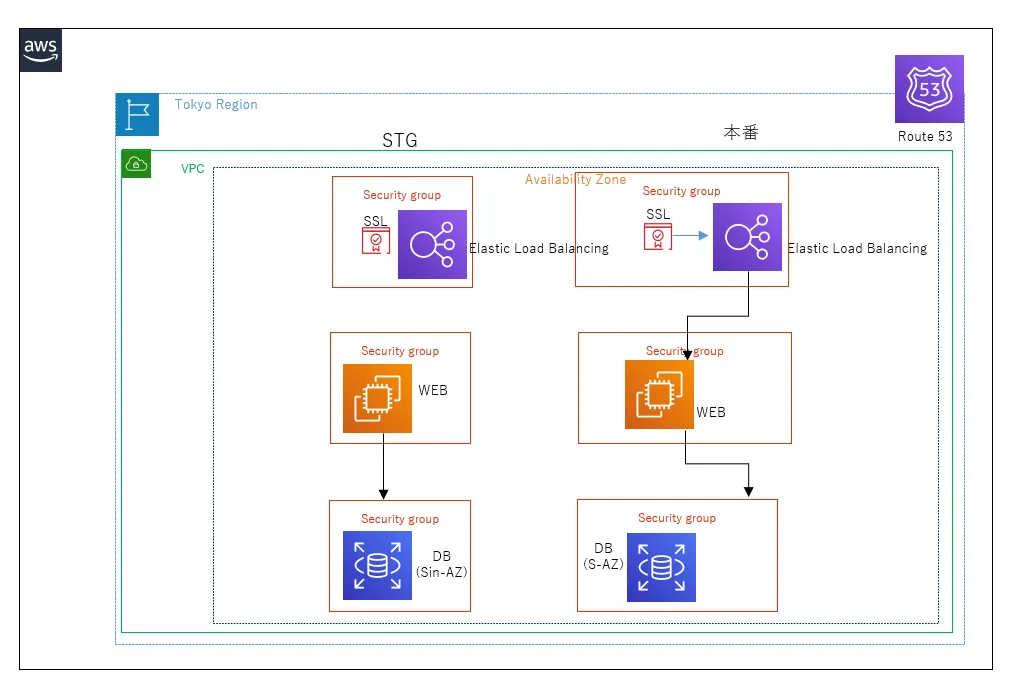Viewport: 1023px width, 691px height.
Task: Click the production SSL certificate icon
Action: tap(658, 236)
